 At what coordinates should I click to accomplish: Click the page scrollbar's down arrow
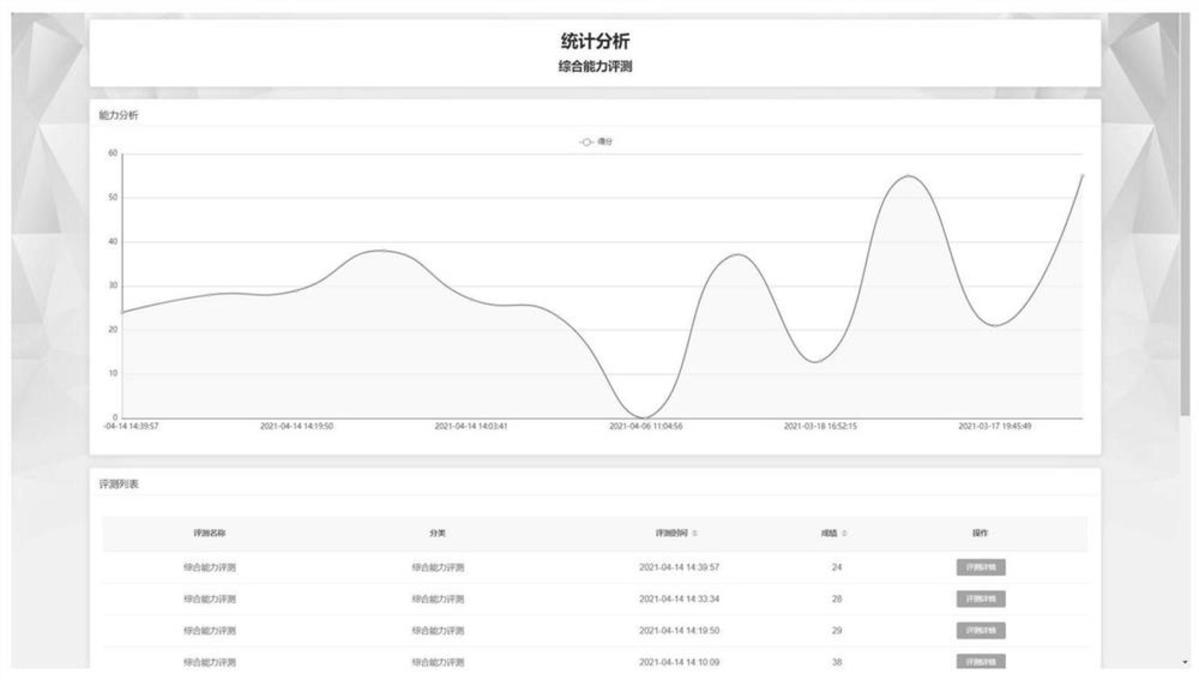click(1186, 662)
